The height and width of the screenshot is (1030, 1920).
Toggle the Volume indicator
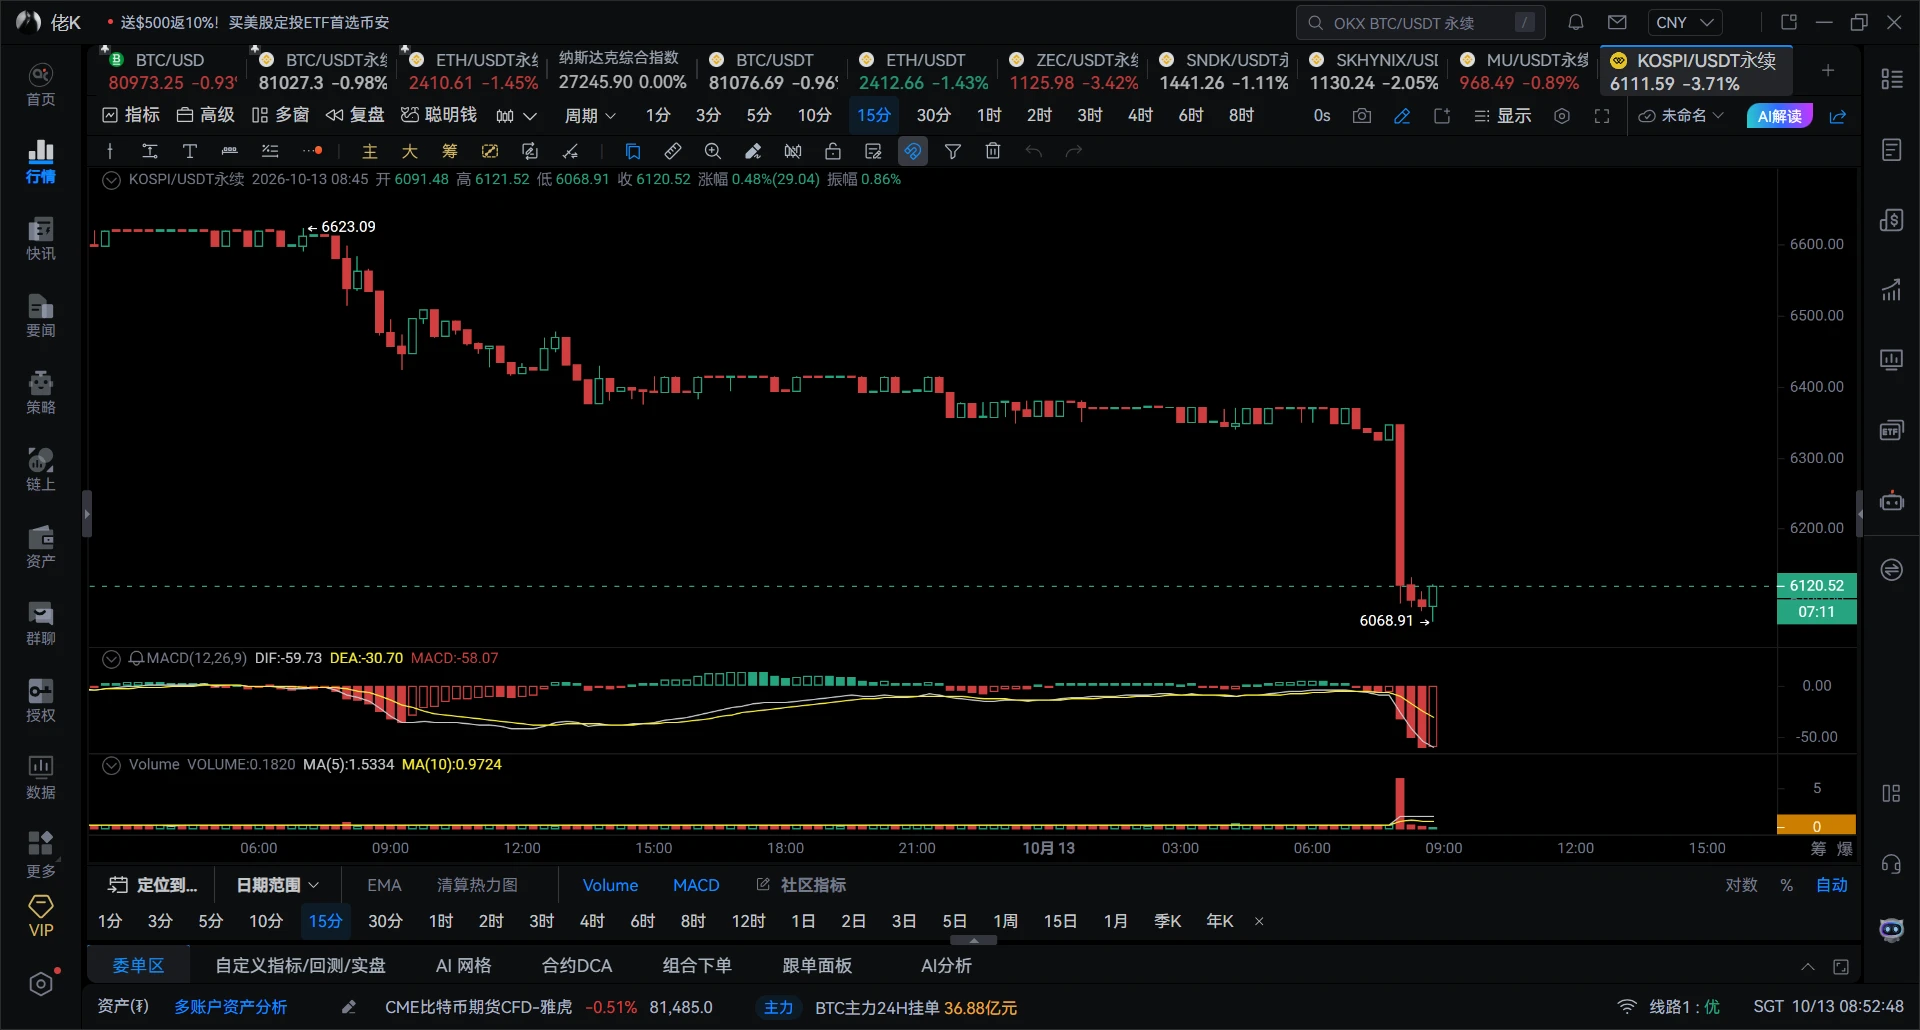pyautogui.click(x=610, y=885)
